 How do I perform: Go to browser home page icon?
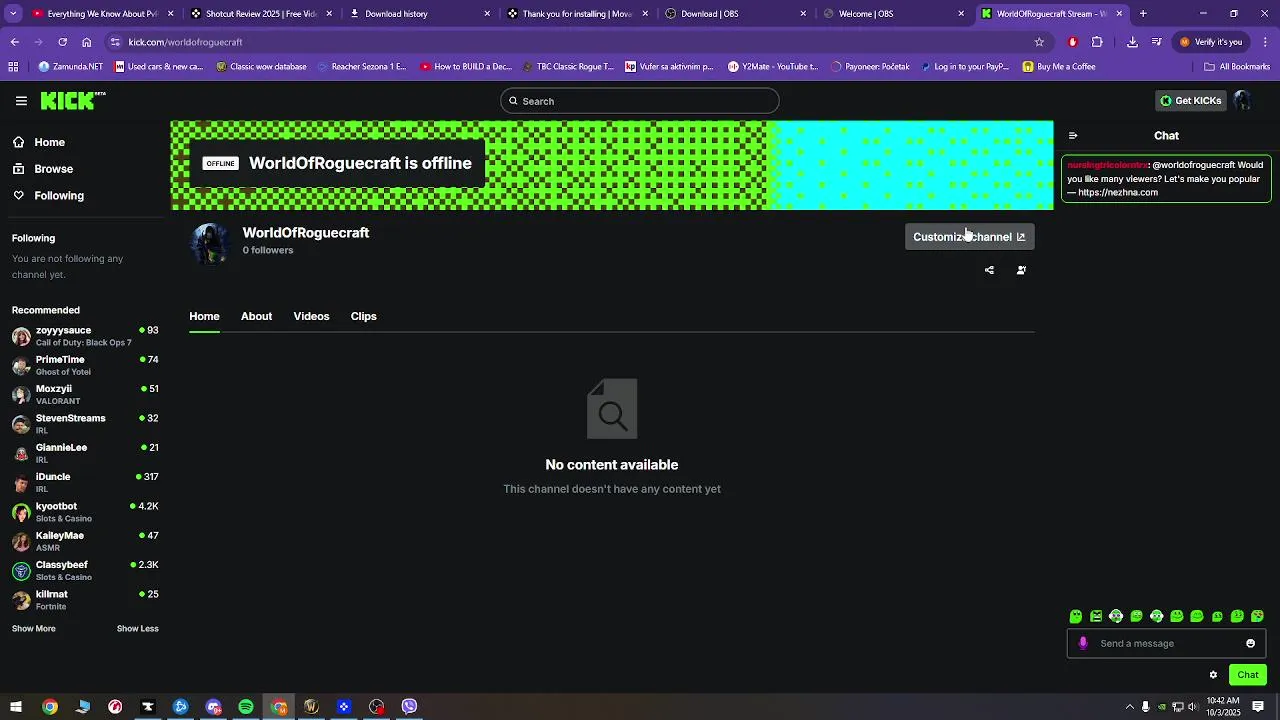[x=87, y=42]
